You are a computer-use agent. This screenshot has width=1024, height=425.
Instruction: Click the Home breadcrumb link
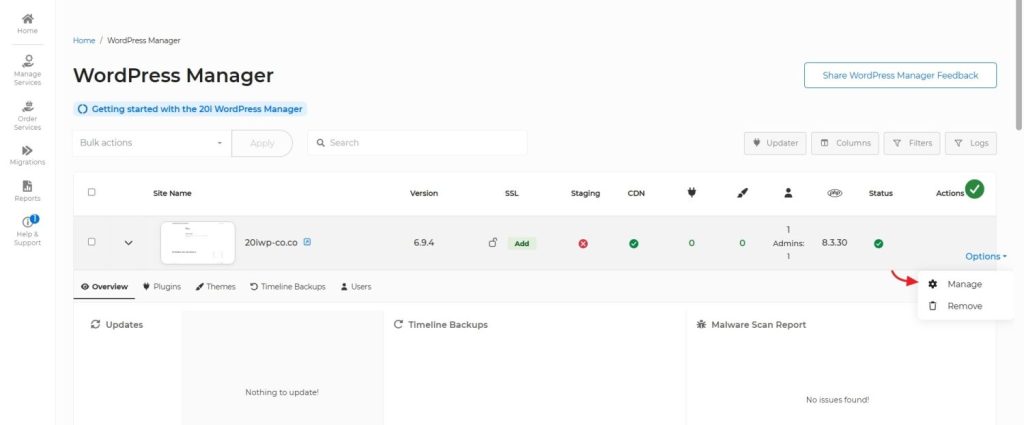click(84, 40)
